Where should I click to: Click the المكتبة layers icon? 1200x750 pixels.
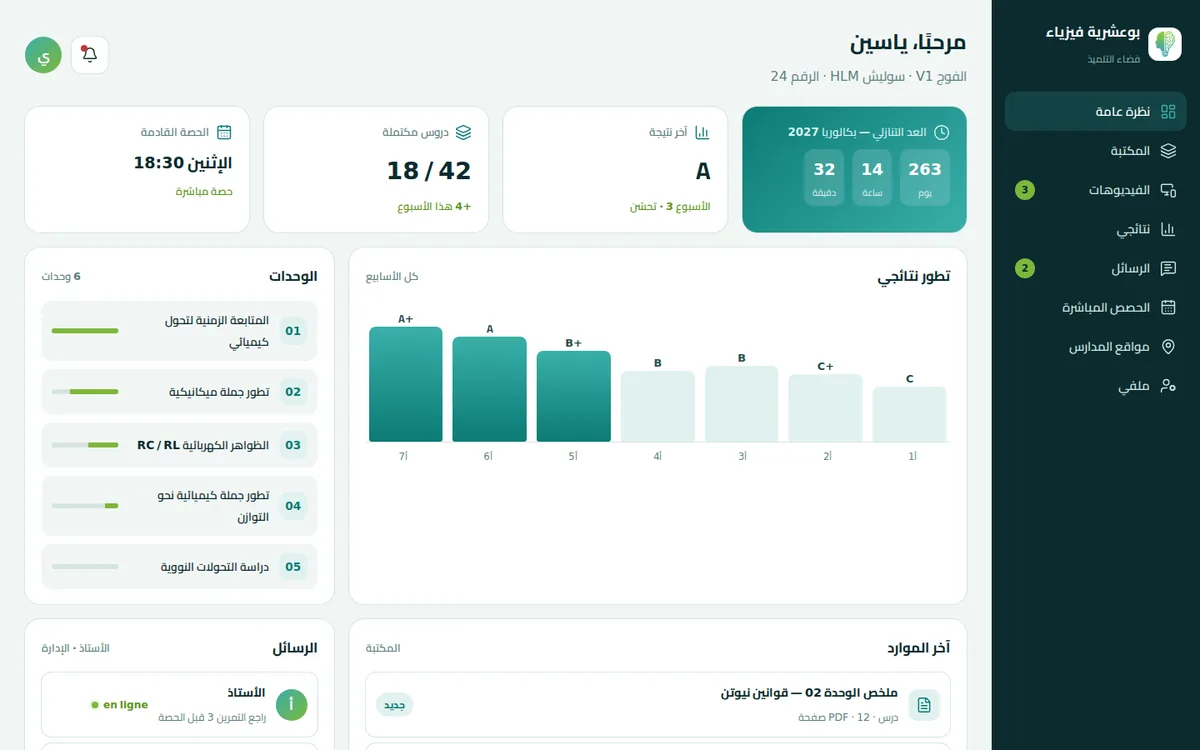coord(1168,151)
